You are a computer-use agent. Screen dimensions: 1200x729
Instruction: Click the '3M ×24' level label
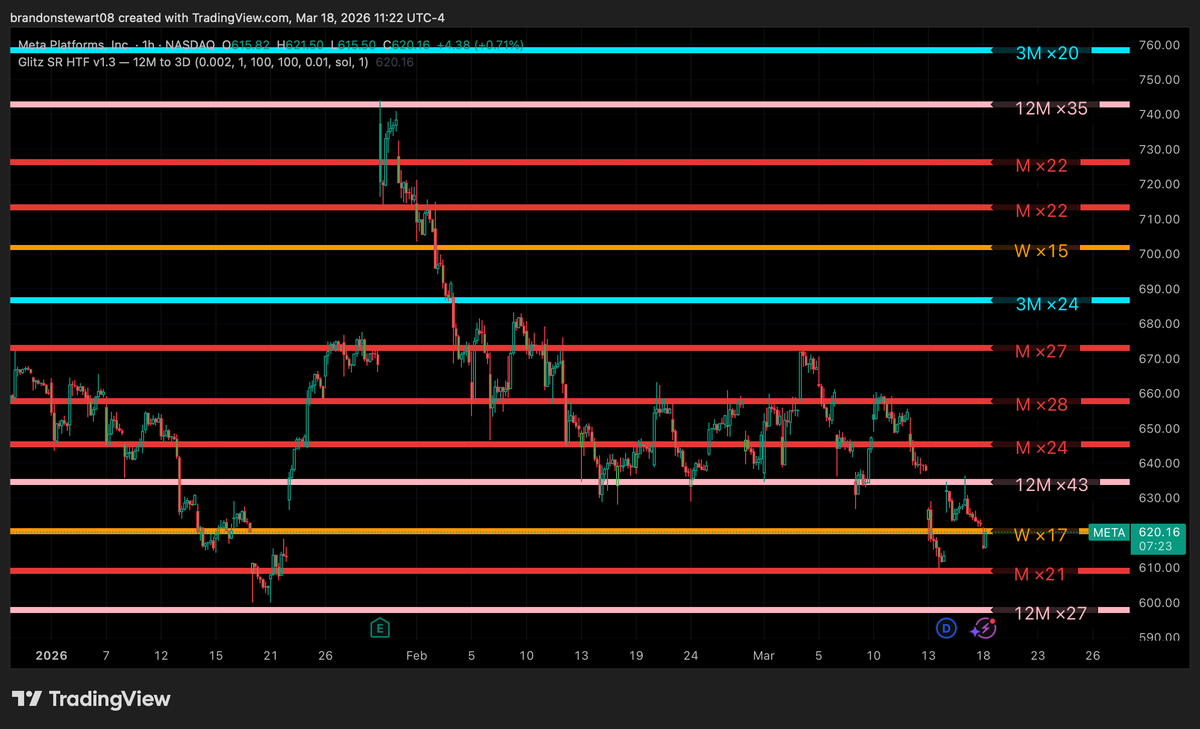point(1047,304)
